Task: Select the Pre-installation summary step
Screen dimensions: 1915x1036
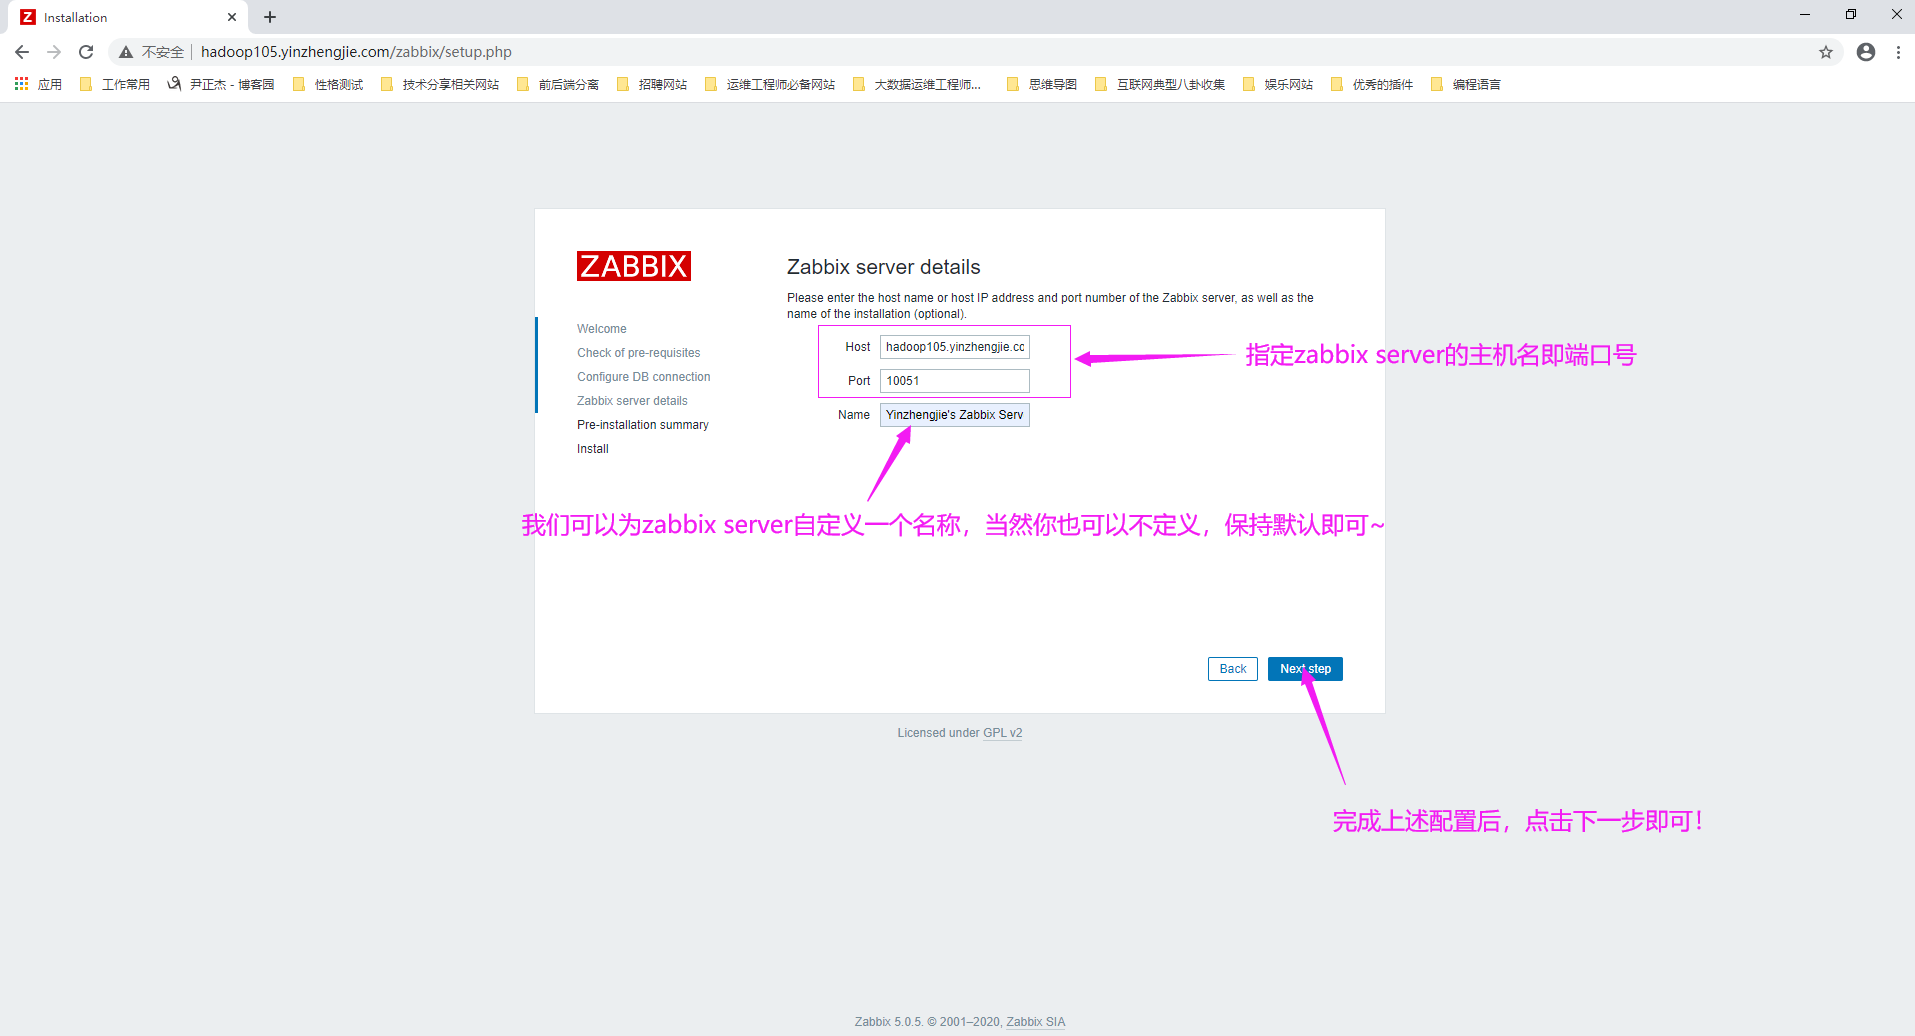Action: point(643,425)
